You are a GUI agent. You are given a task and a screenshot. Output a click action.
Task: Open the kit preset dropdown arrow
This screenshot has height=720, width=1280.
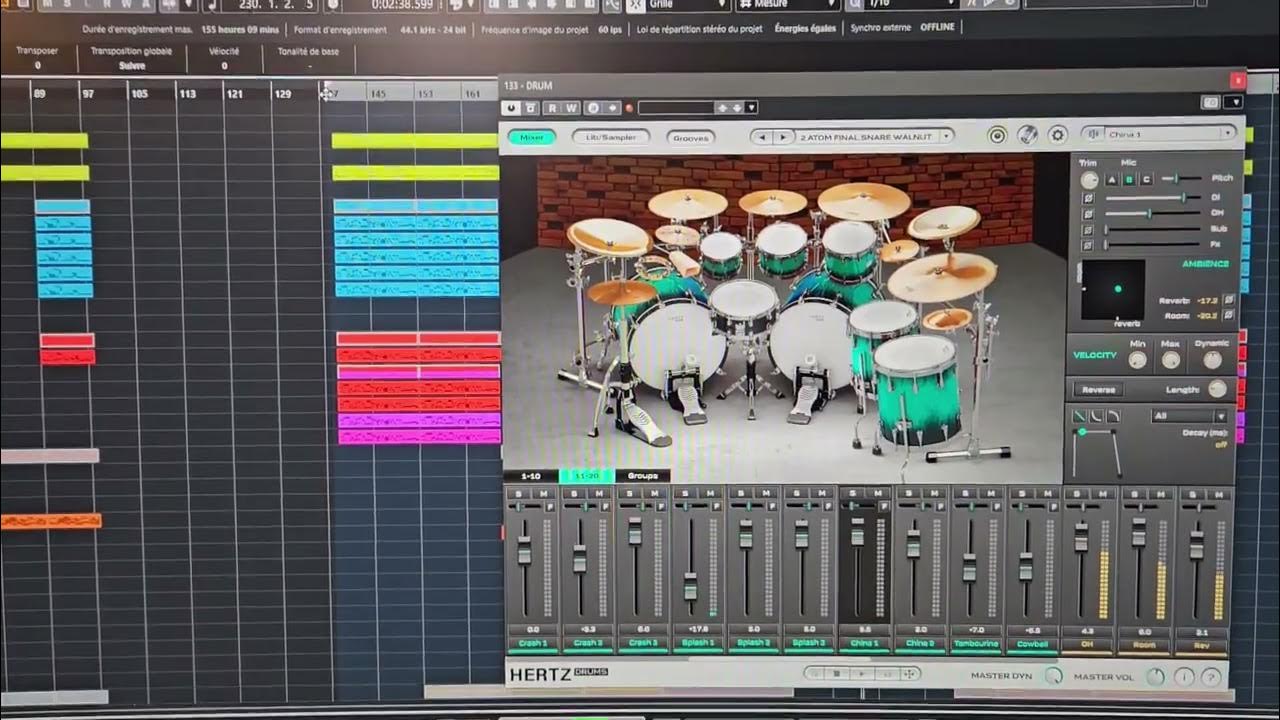944,137
